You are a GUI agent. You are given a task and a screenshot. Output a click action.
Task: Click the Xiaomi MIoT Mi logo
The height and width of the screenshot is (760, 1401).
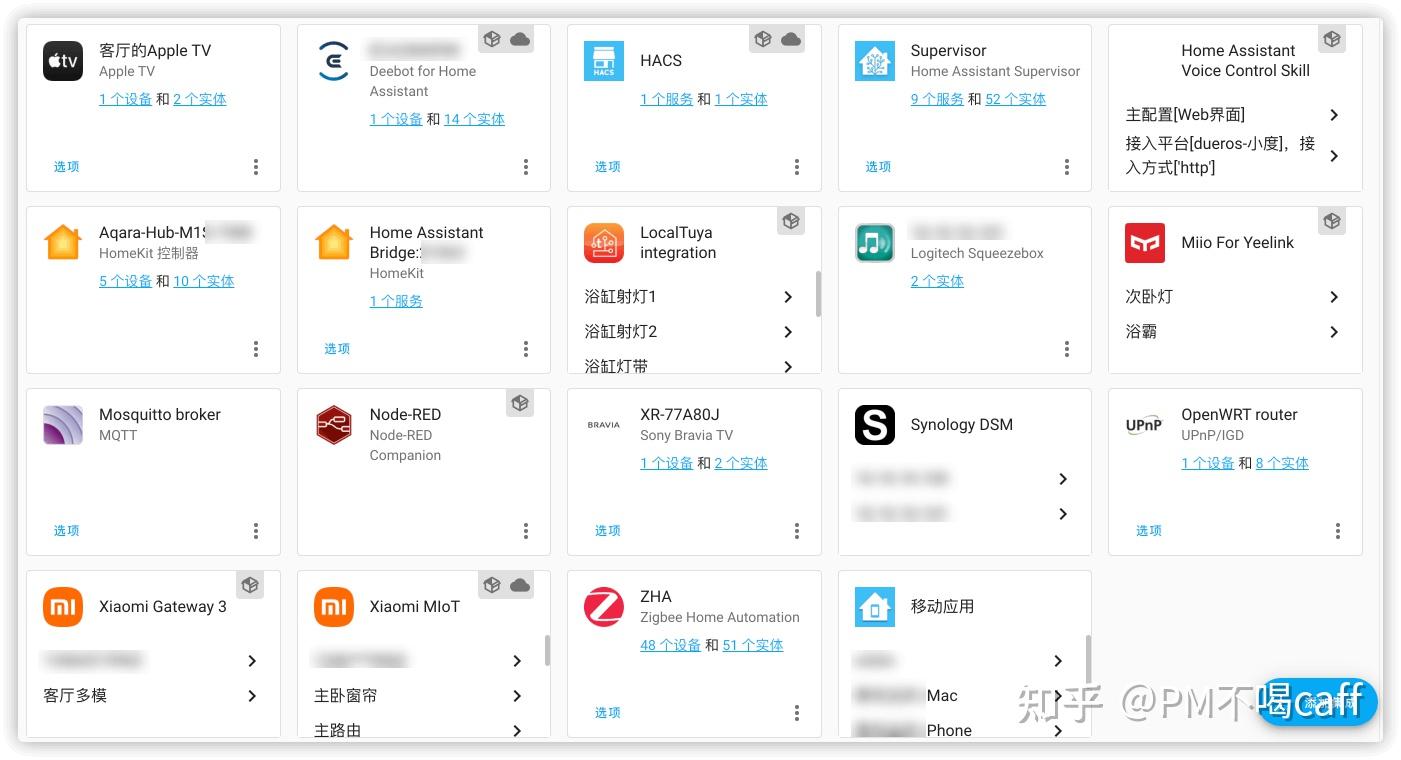[334, 607]
